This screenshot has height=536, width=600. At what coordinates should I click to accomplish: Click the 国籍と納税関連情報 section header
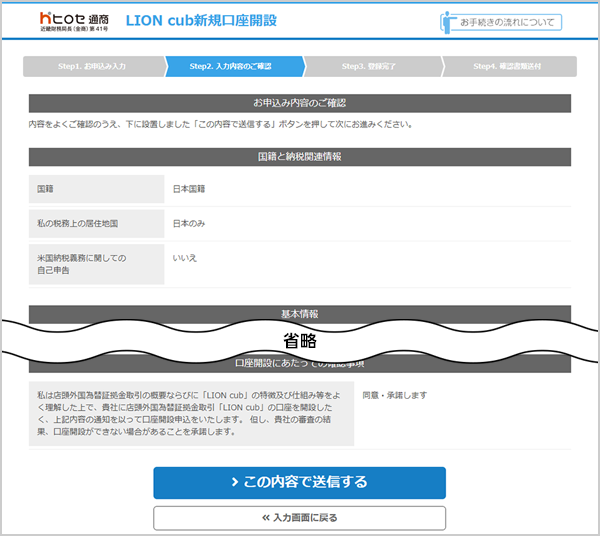click(x=300, y=157)
